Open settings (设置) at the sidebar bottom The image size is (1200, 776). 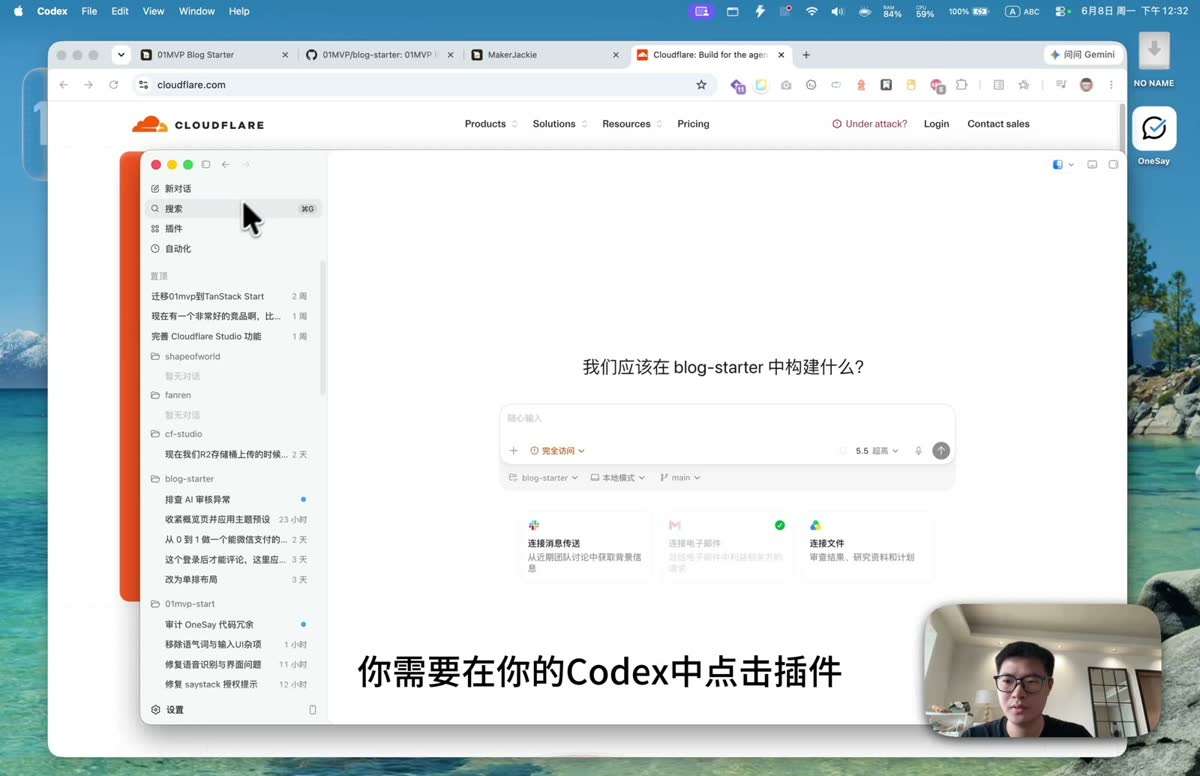point(167,710)
